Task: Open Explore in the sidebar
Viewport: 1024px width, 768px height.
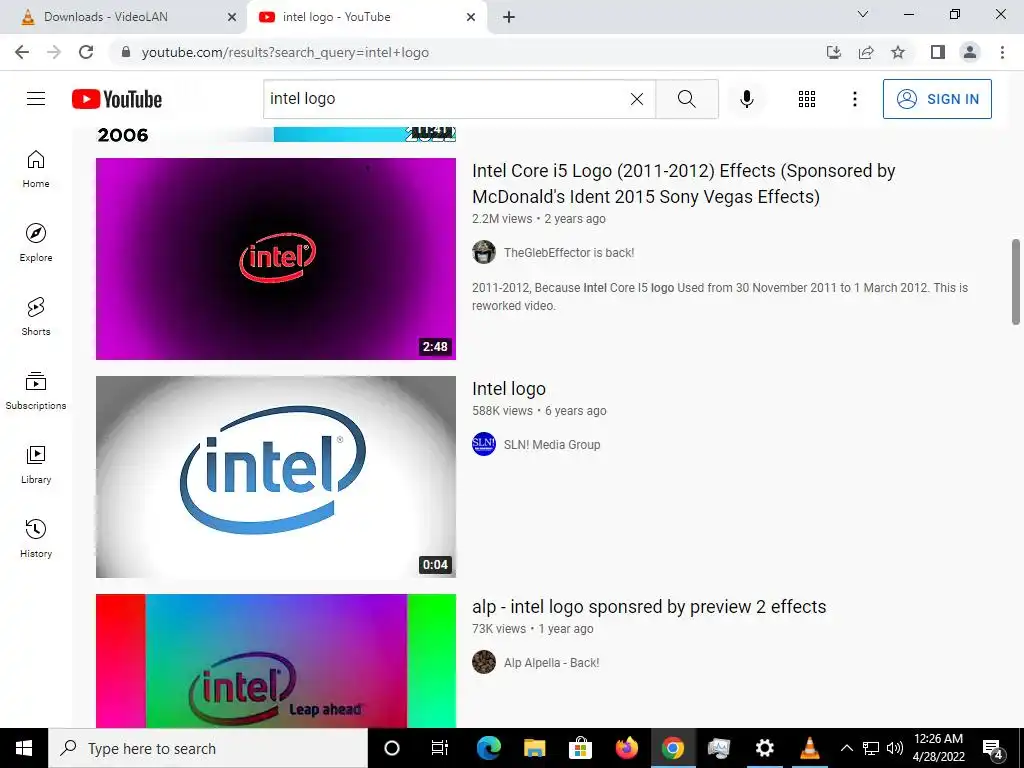Action: [36, 243]
